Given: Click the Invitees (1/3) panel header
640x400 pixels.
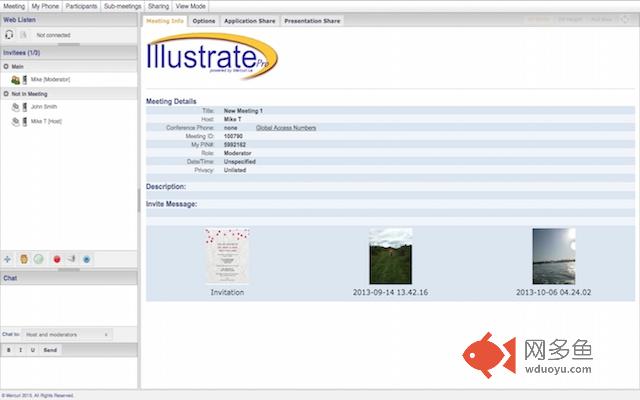Looking at the screenshot, I should pos(69,53).
